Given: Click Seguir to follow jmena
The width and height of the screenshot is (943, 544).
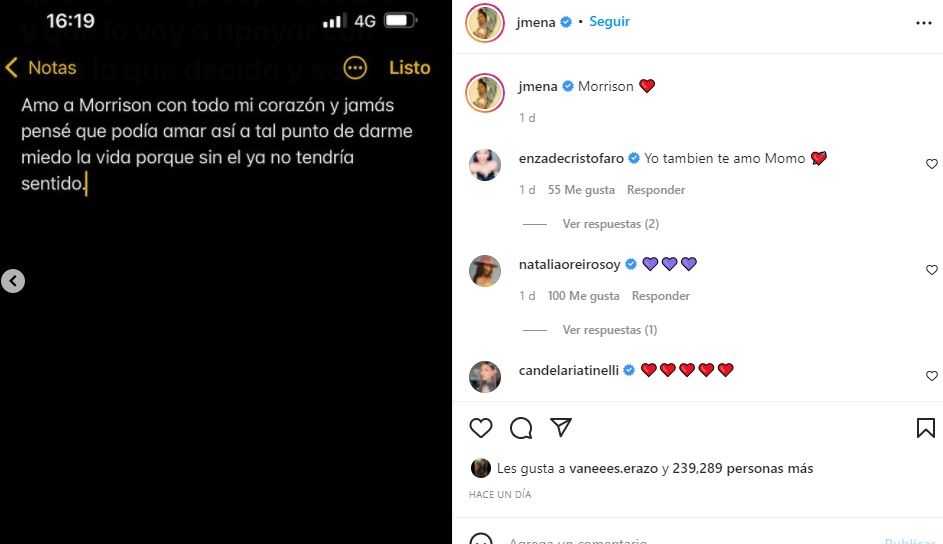Looking at the screenshot, I should pos(609,22).
